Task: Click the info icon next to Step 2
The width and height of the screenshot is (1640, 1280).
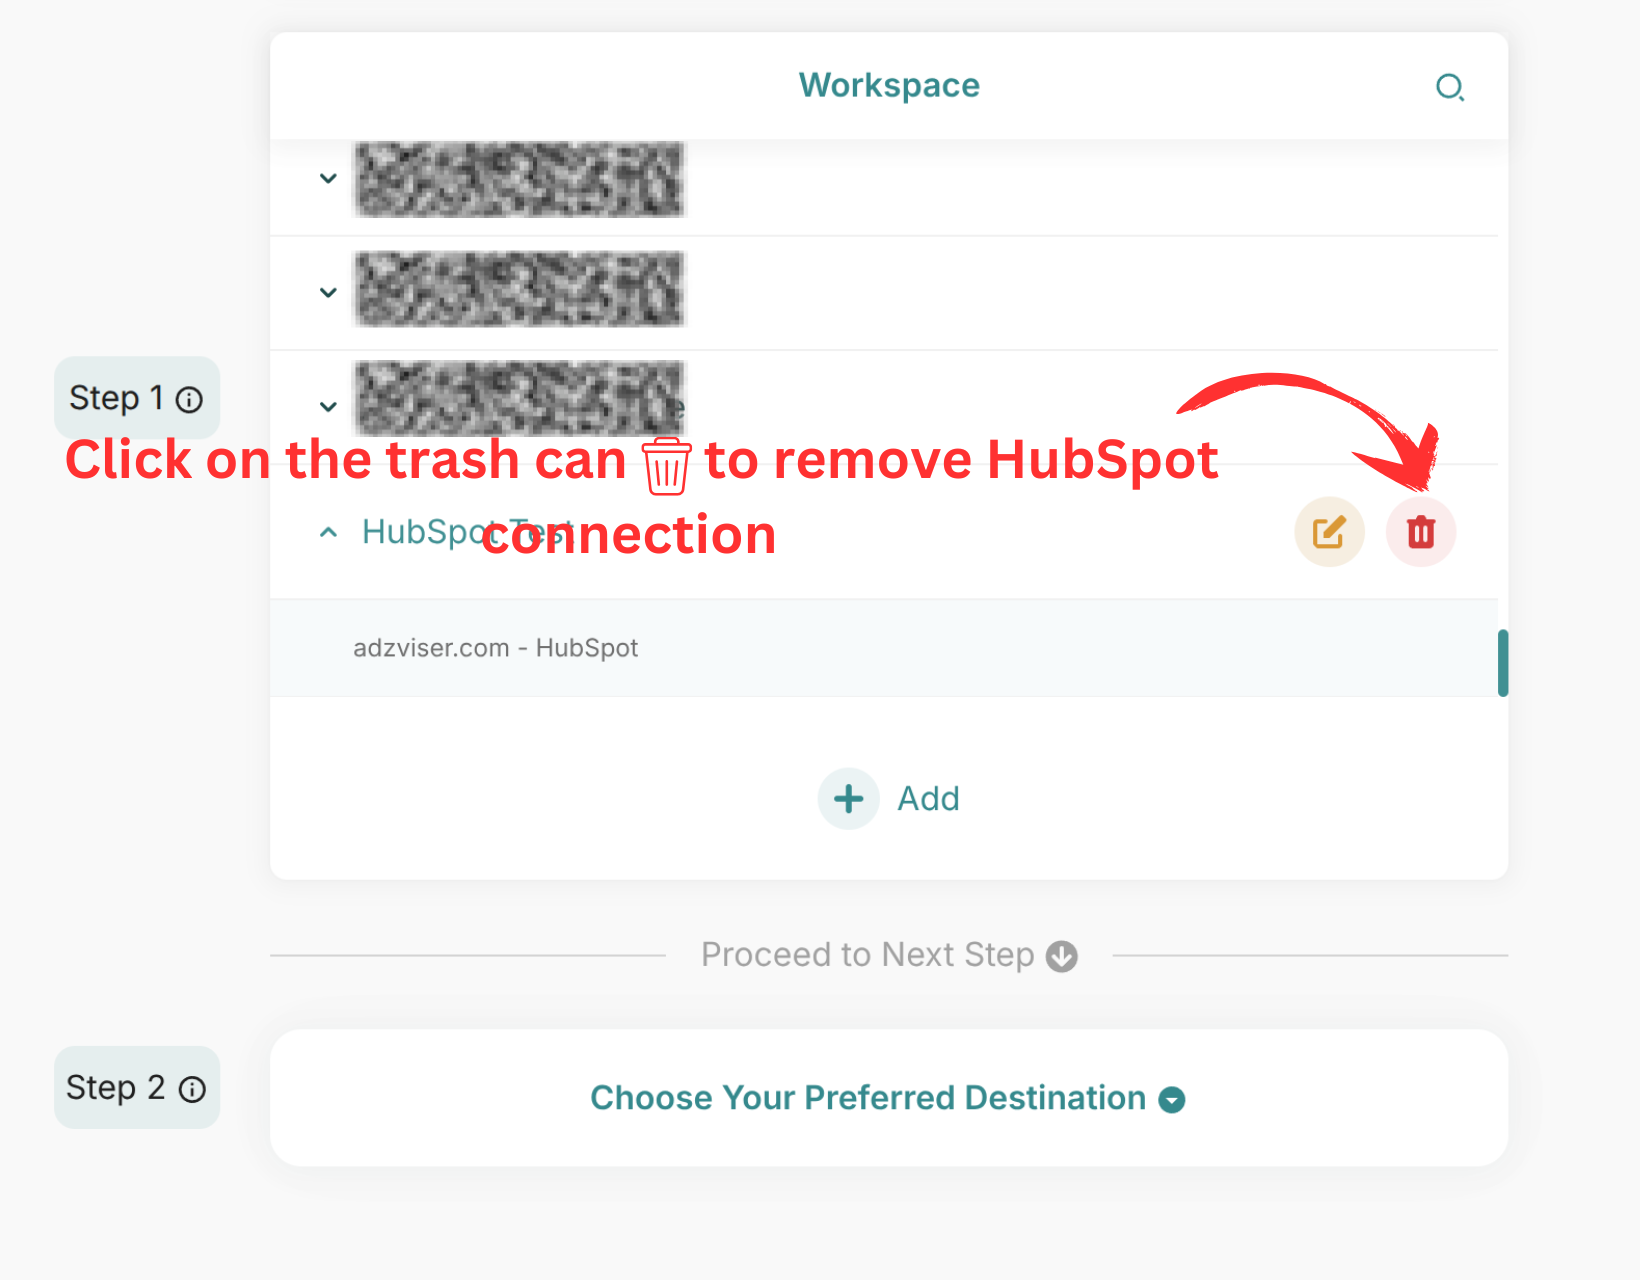Action: coord(192,1089)
